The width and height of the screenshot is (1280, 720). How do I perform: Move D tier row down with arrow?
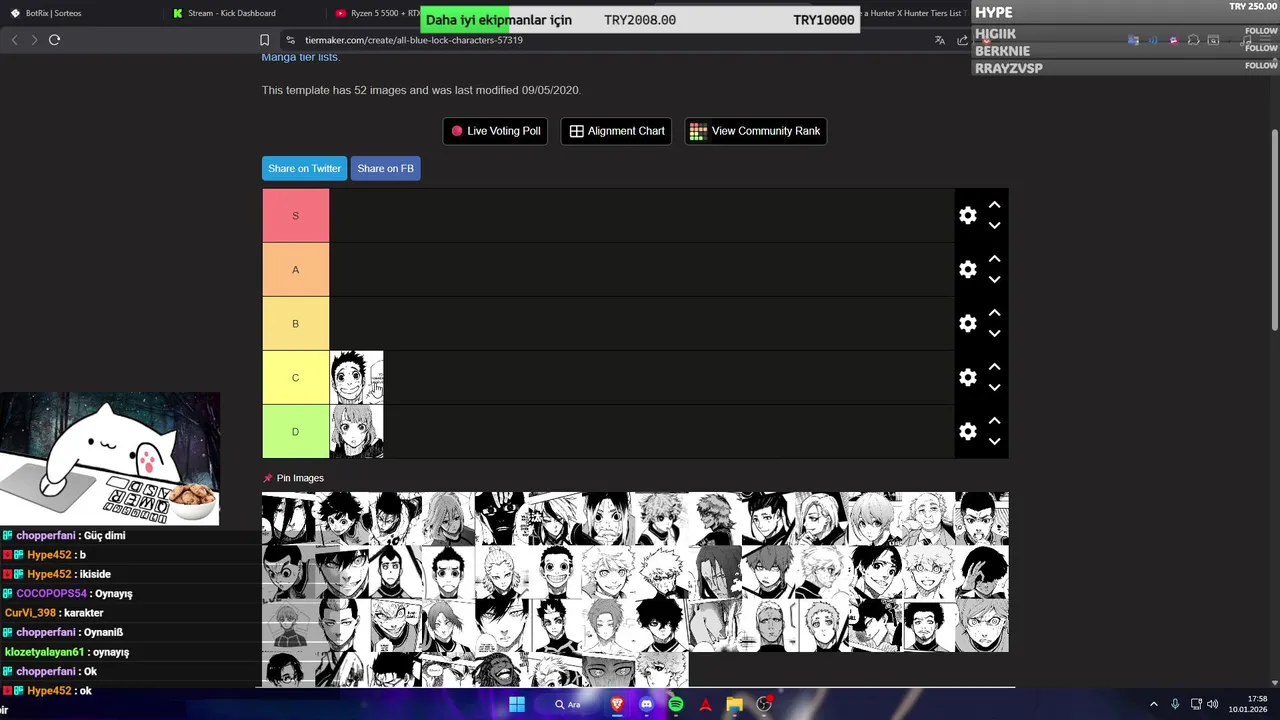[994, 442]
